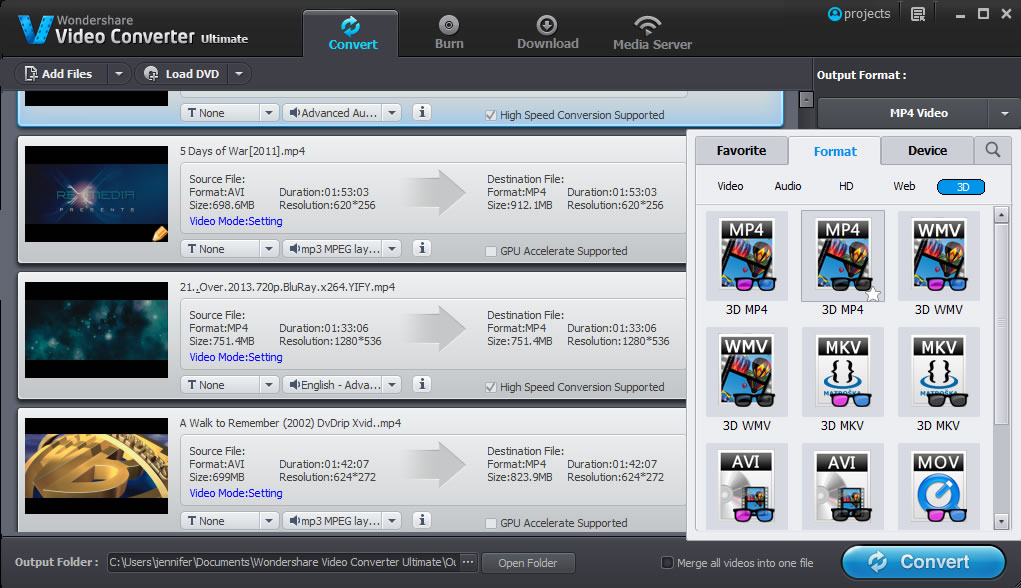Viewport: 1021px width, 588px height.
Task: Select the HD format category
Action: [x=846, y=187]
